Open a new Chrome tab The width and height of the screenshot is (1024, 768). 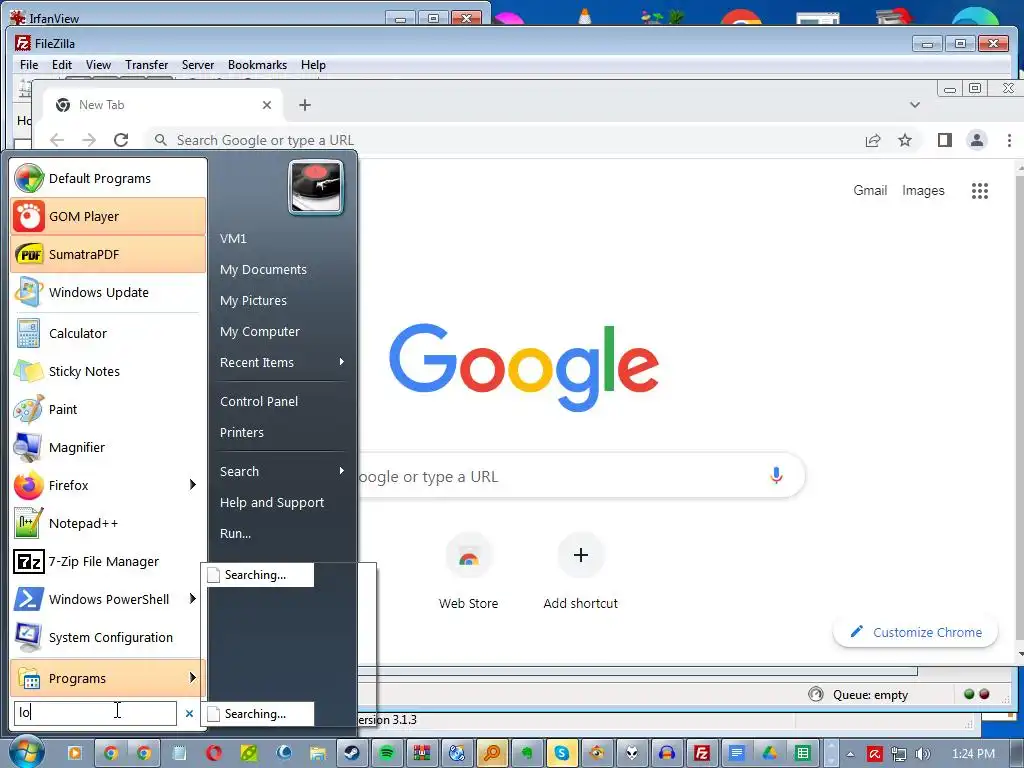(305, 105)
